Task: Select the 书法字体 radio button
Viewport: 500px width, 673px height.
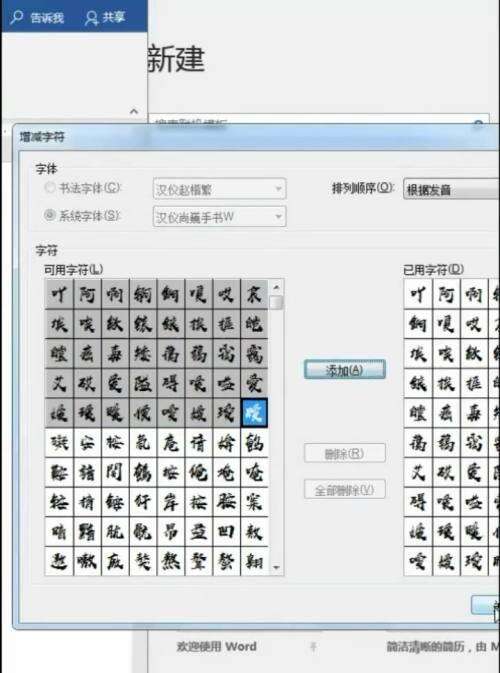Action: [x=50, y=188]
